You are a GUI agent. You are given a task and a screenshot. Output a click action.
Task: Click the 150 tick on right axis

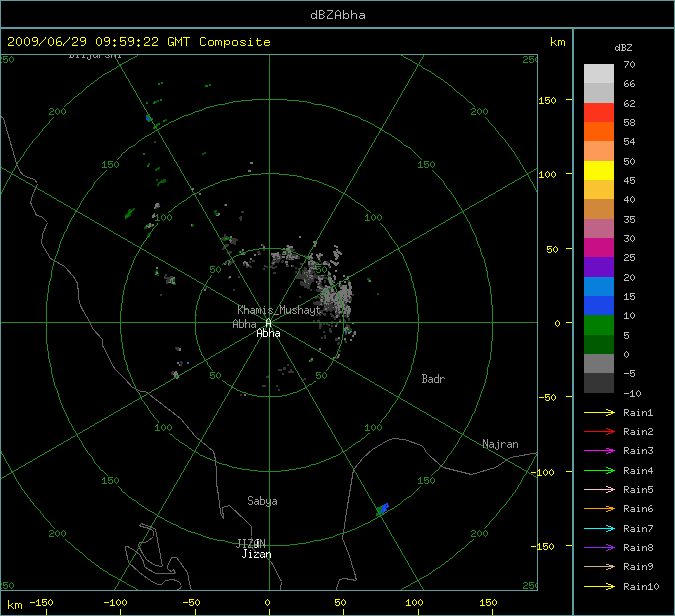[x=548, y=100]
